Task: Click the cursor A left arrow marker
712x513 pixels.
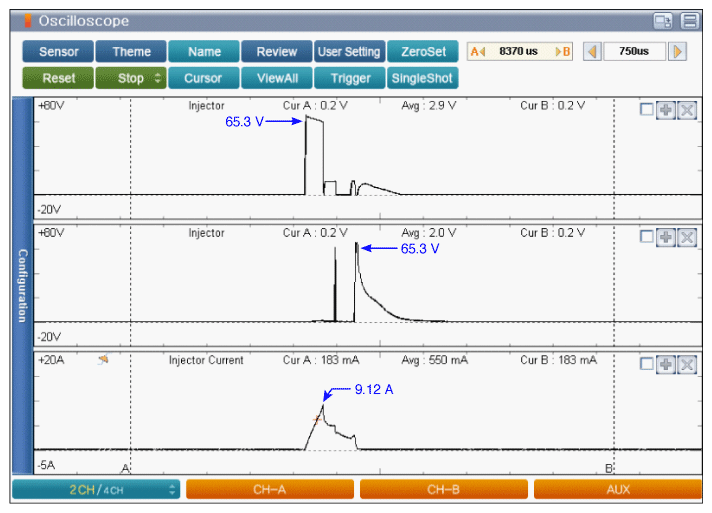Action: (x=478, y=51)
